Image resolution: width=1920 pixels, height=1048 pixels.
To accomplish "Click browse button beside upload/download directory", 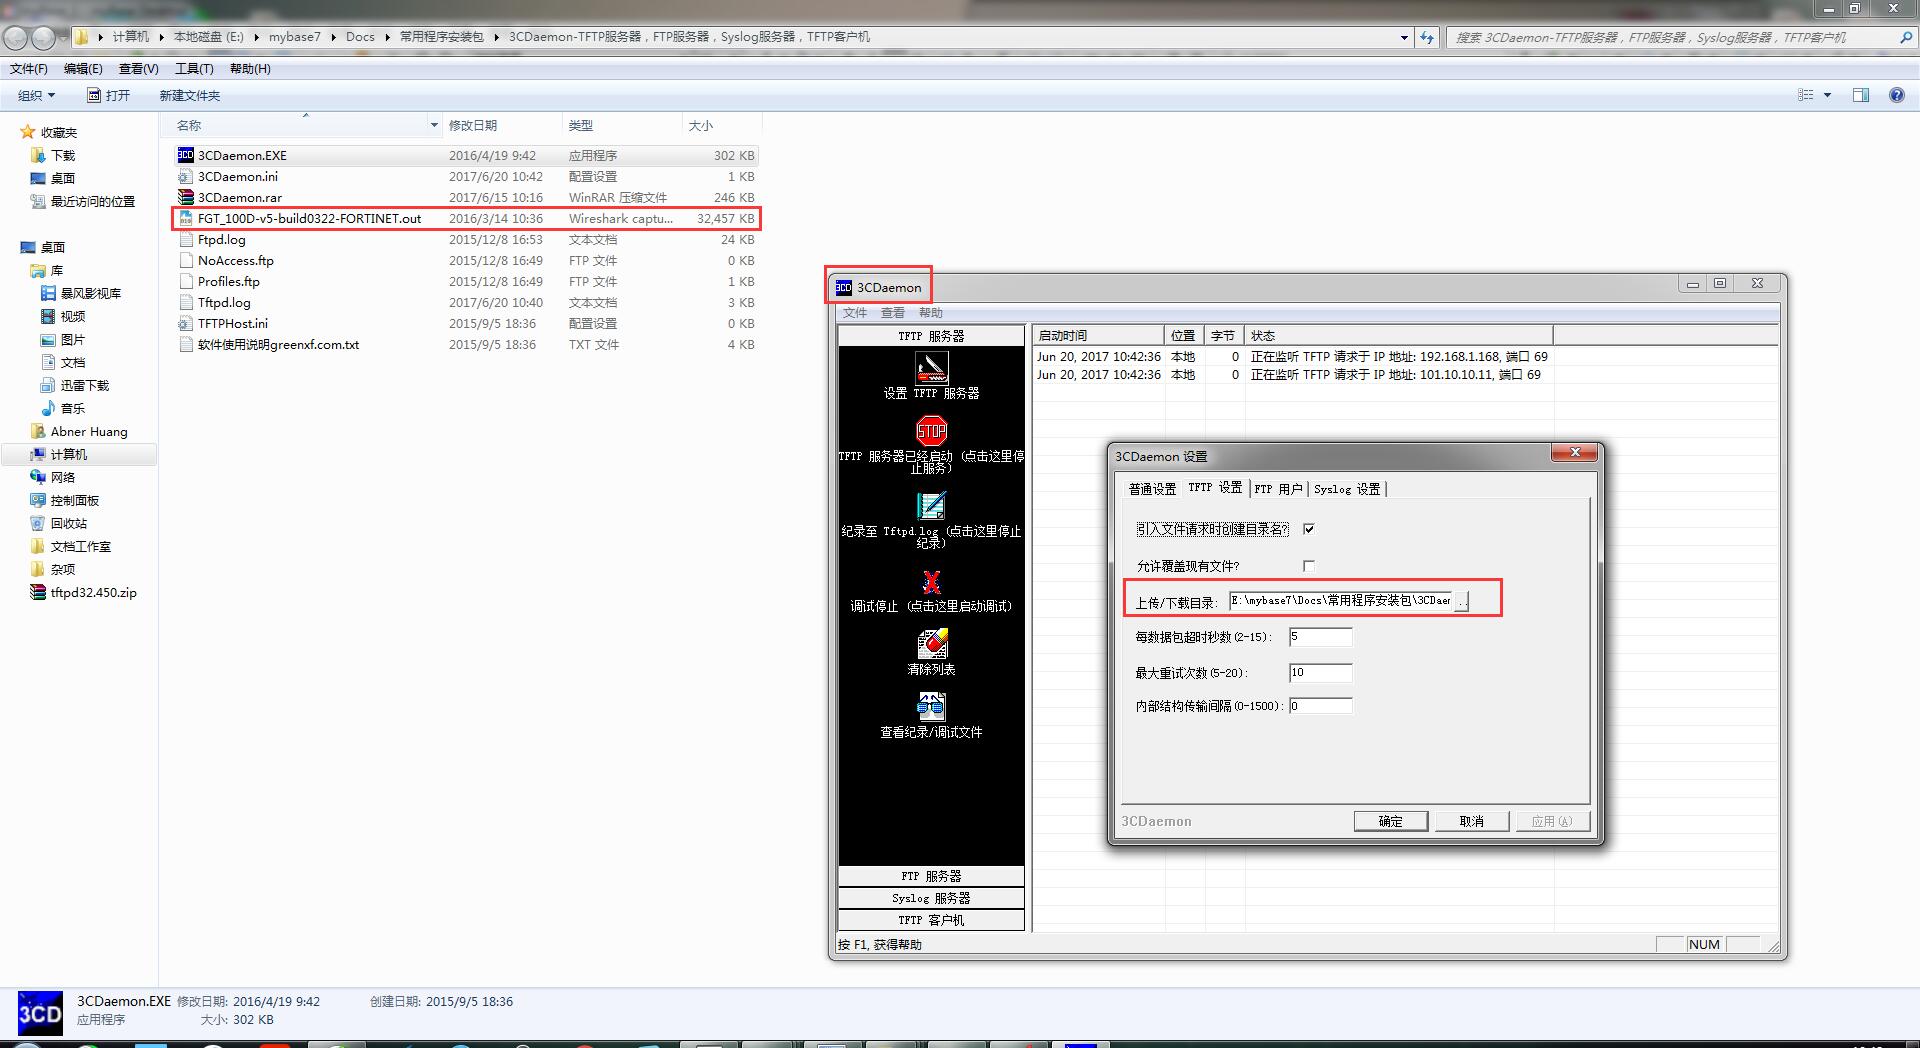I will (1460, 601).
